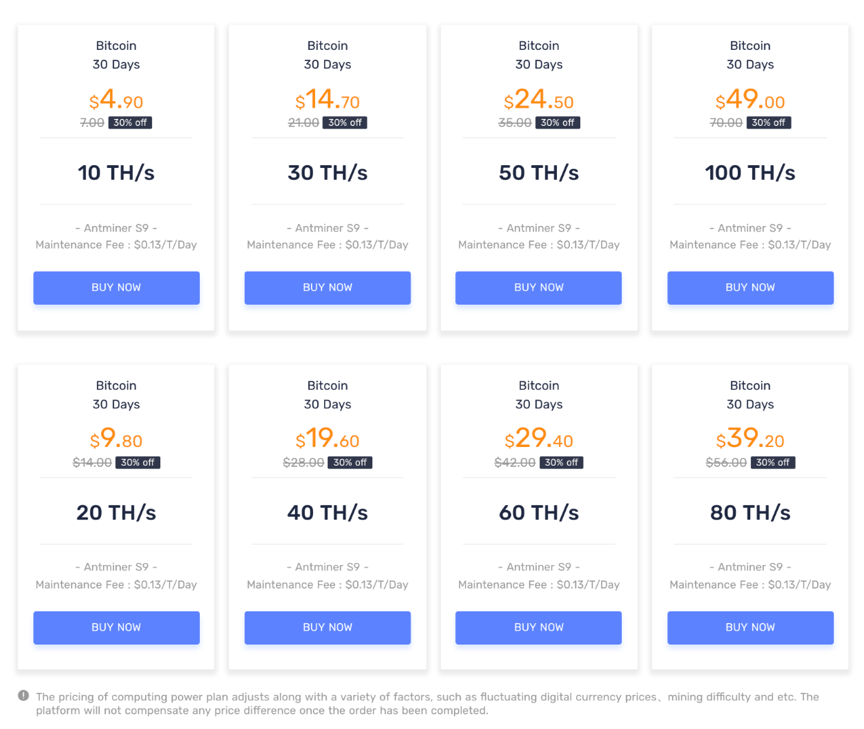Click BUY NOW for the 20 TH/s plan
Viewport: 864px width, 729px height.
[116, 628]
